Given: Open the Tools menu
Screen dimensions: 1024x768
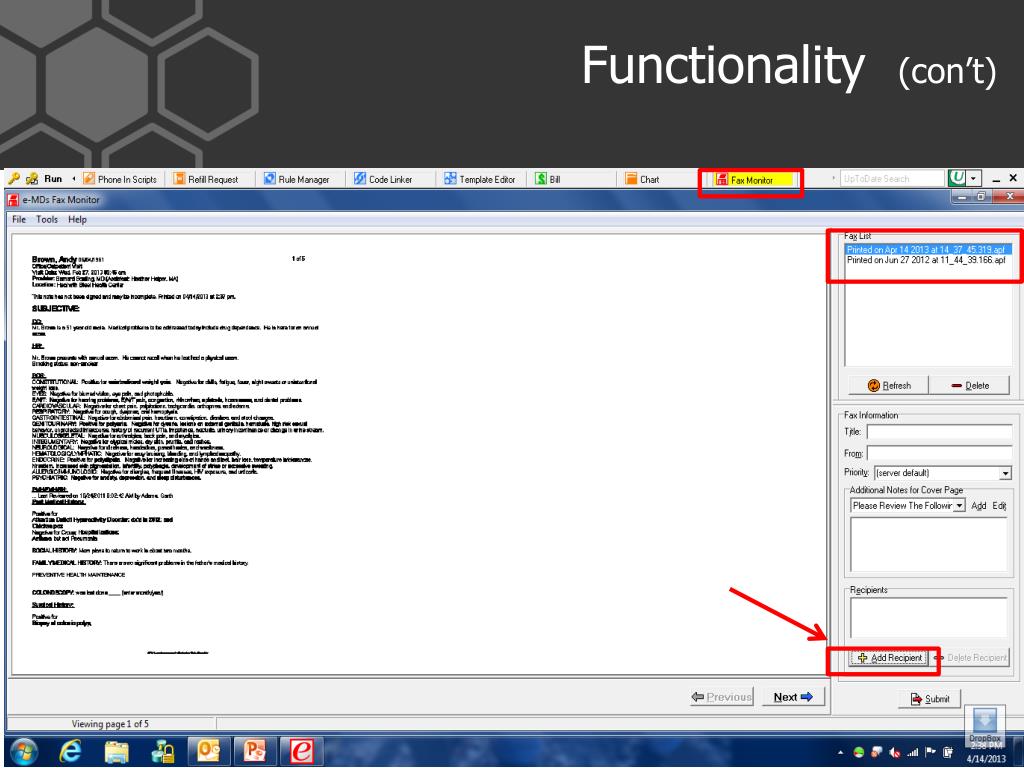Looking at the screenshot, I should 47,219.
